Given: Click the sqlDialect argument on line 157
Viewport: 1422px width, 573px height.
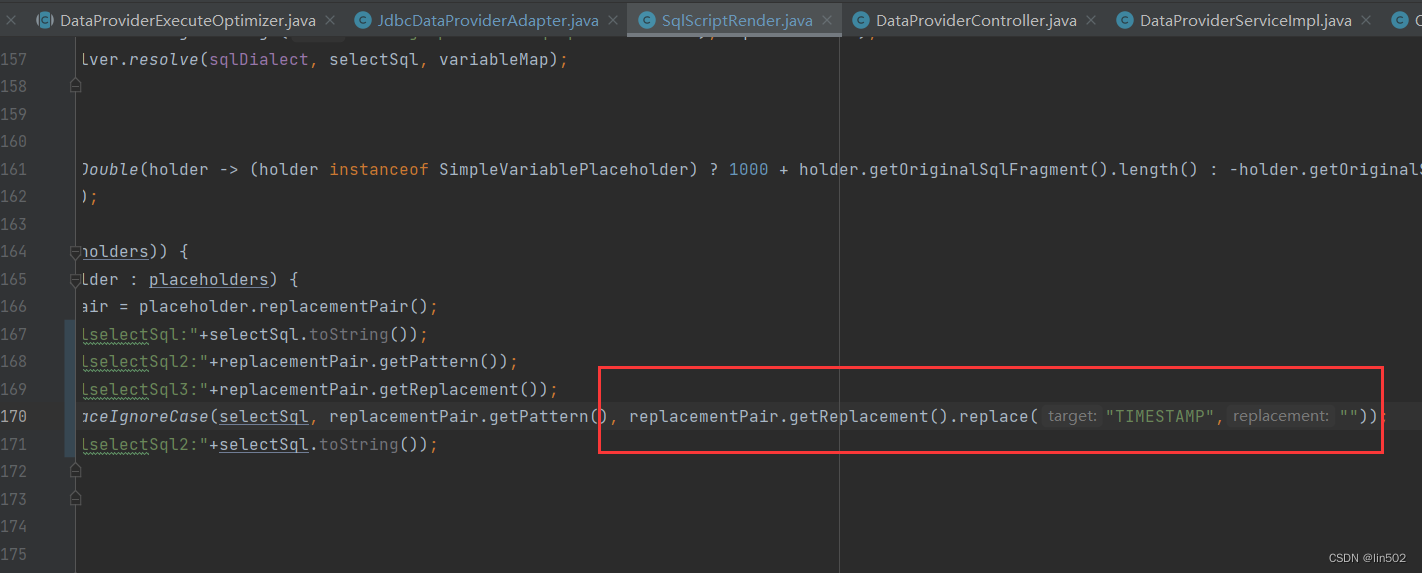Looking at the screenshot, I should click(x=259, y=59).
